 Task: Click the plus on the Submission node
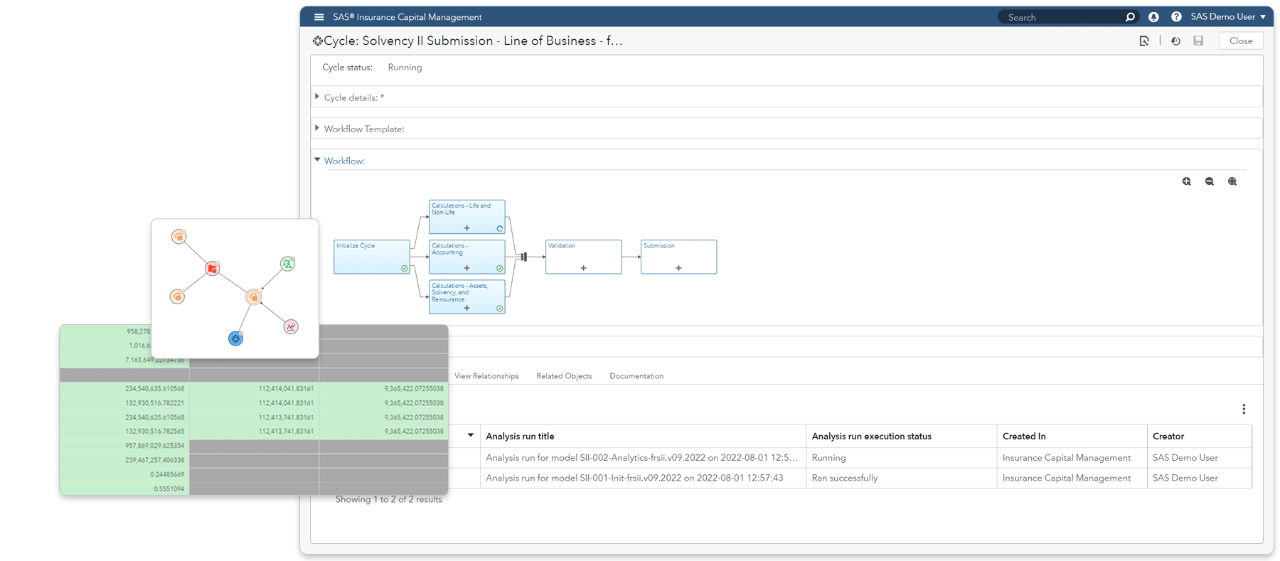679,268
